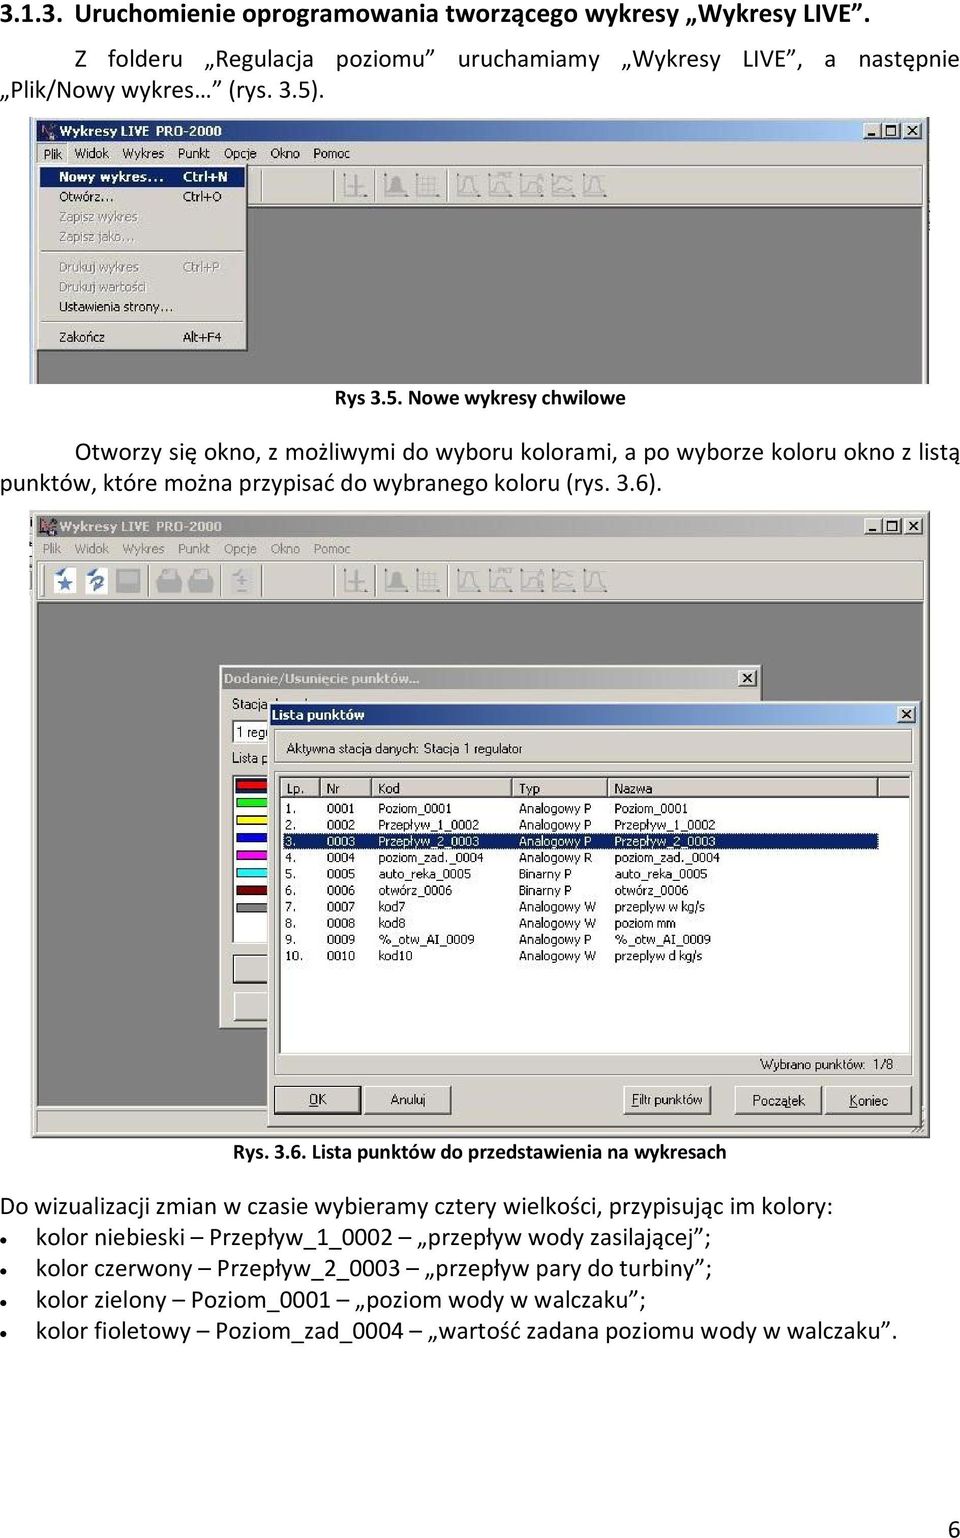
Task: Choose Otwórz... in the open Plik menu
Action: [143, 197]
